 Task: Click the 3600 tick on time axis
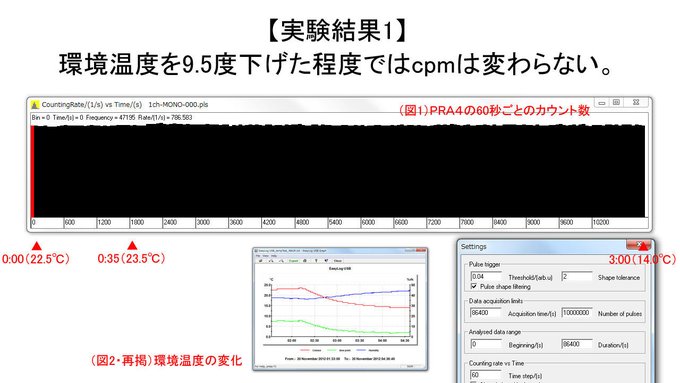tap(236, 223)
